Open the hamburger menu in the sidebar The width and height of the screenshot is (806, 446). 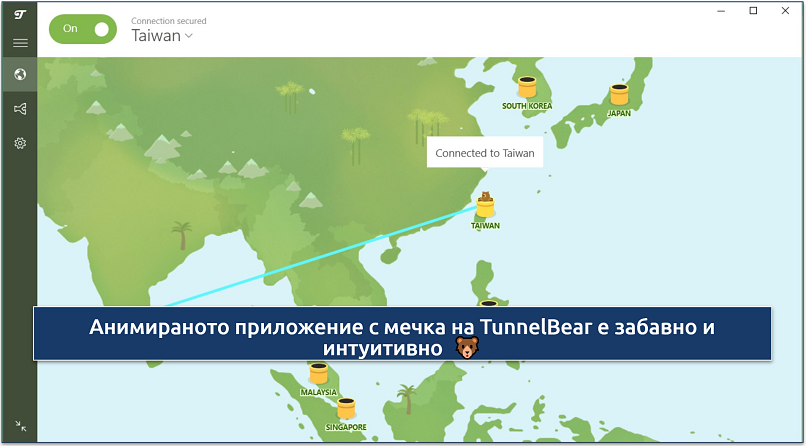point(19,43)
